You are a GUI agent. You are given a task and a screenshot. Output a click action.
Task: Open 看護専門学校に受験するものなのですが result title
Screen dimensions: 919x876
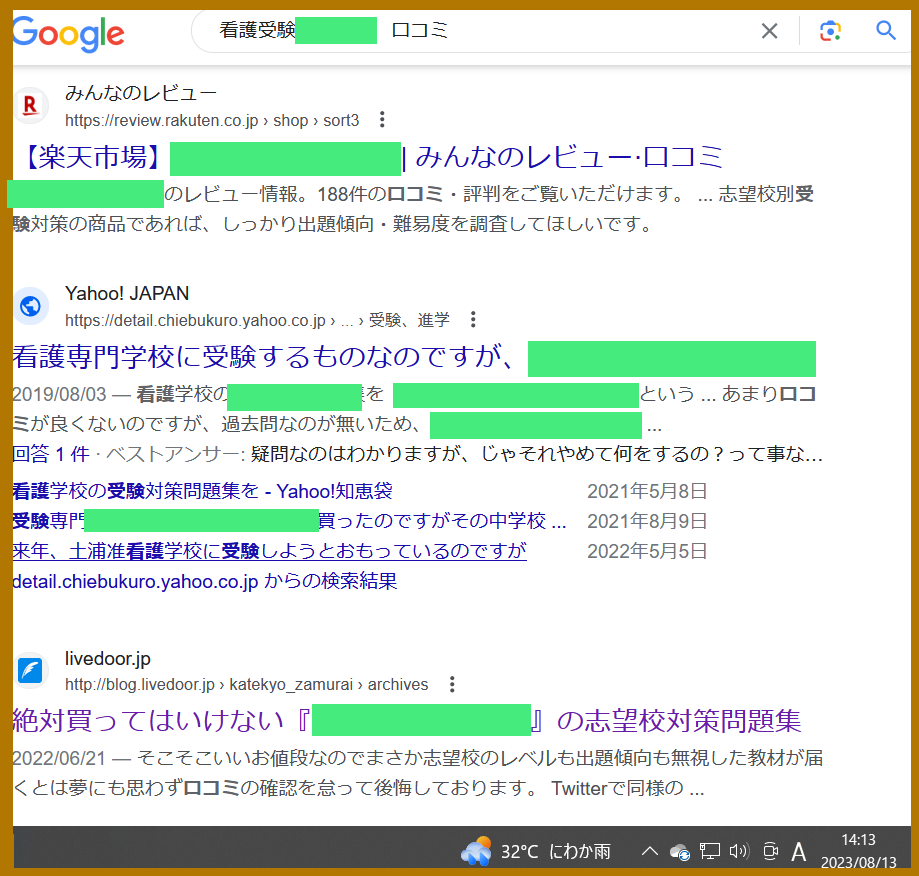tap(414, 357)
